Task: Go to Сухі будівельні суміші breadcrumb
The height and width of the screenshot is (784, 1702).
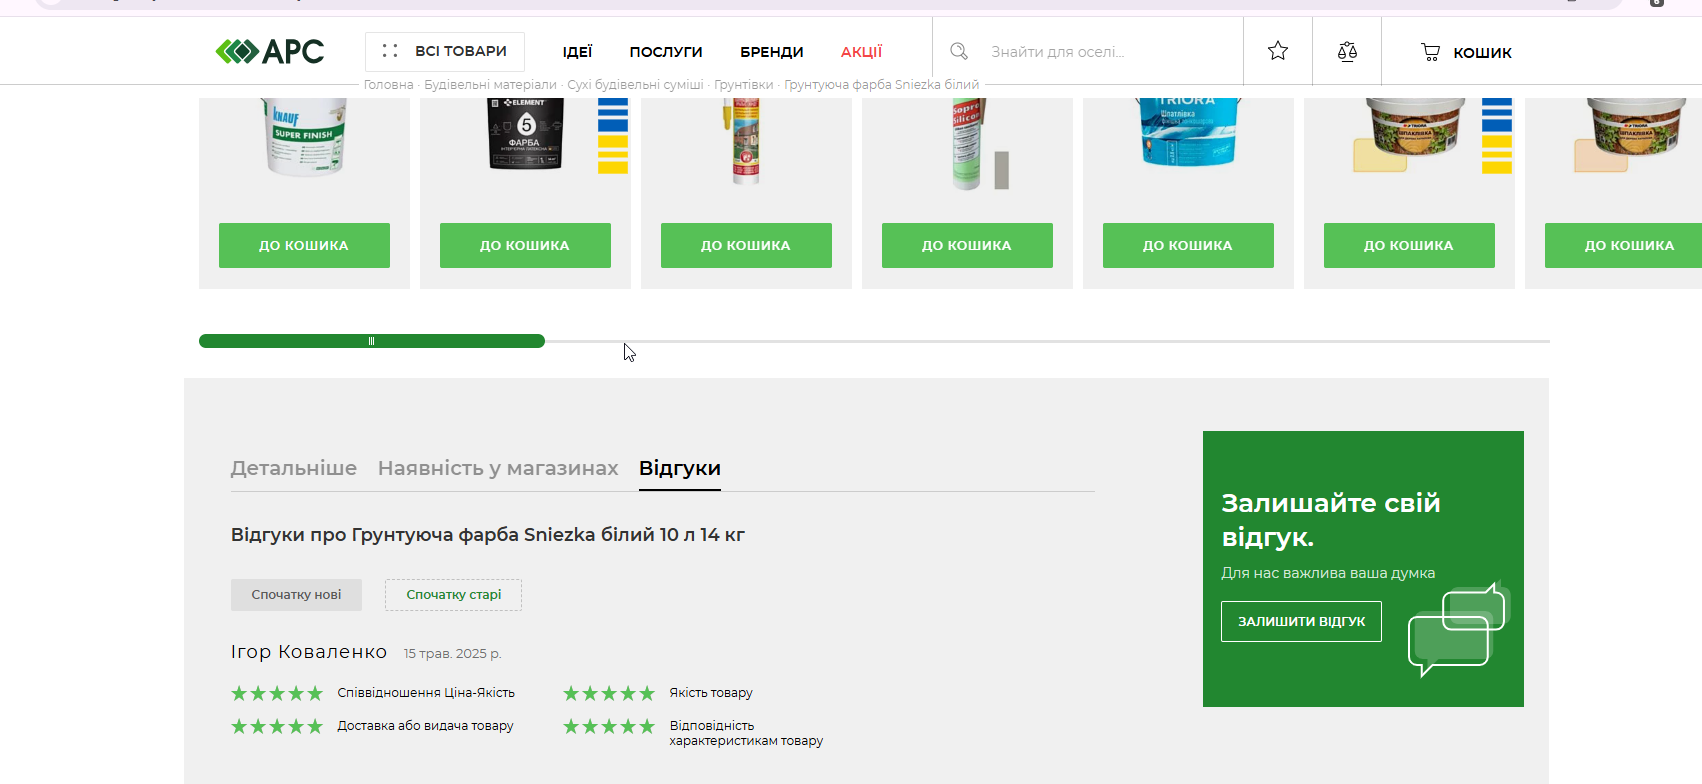Action: [x=635, y=85]
